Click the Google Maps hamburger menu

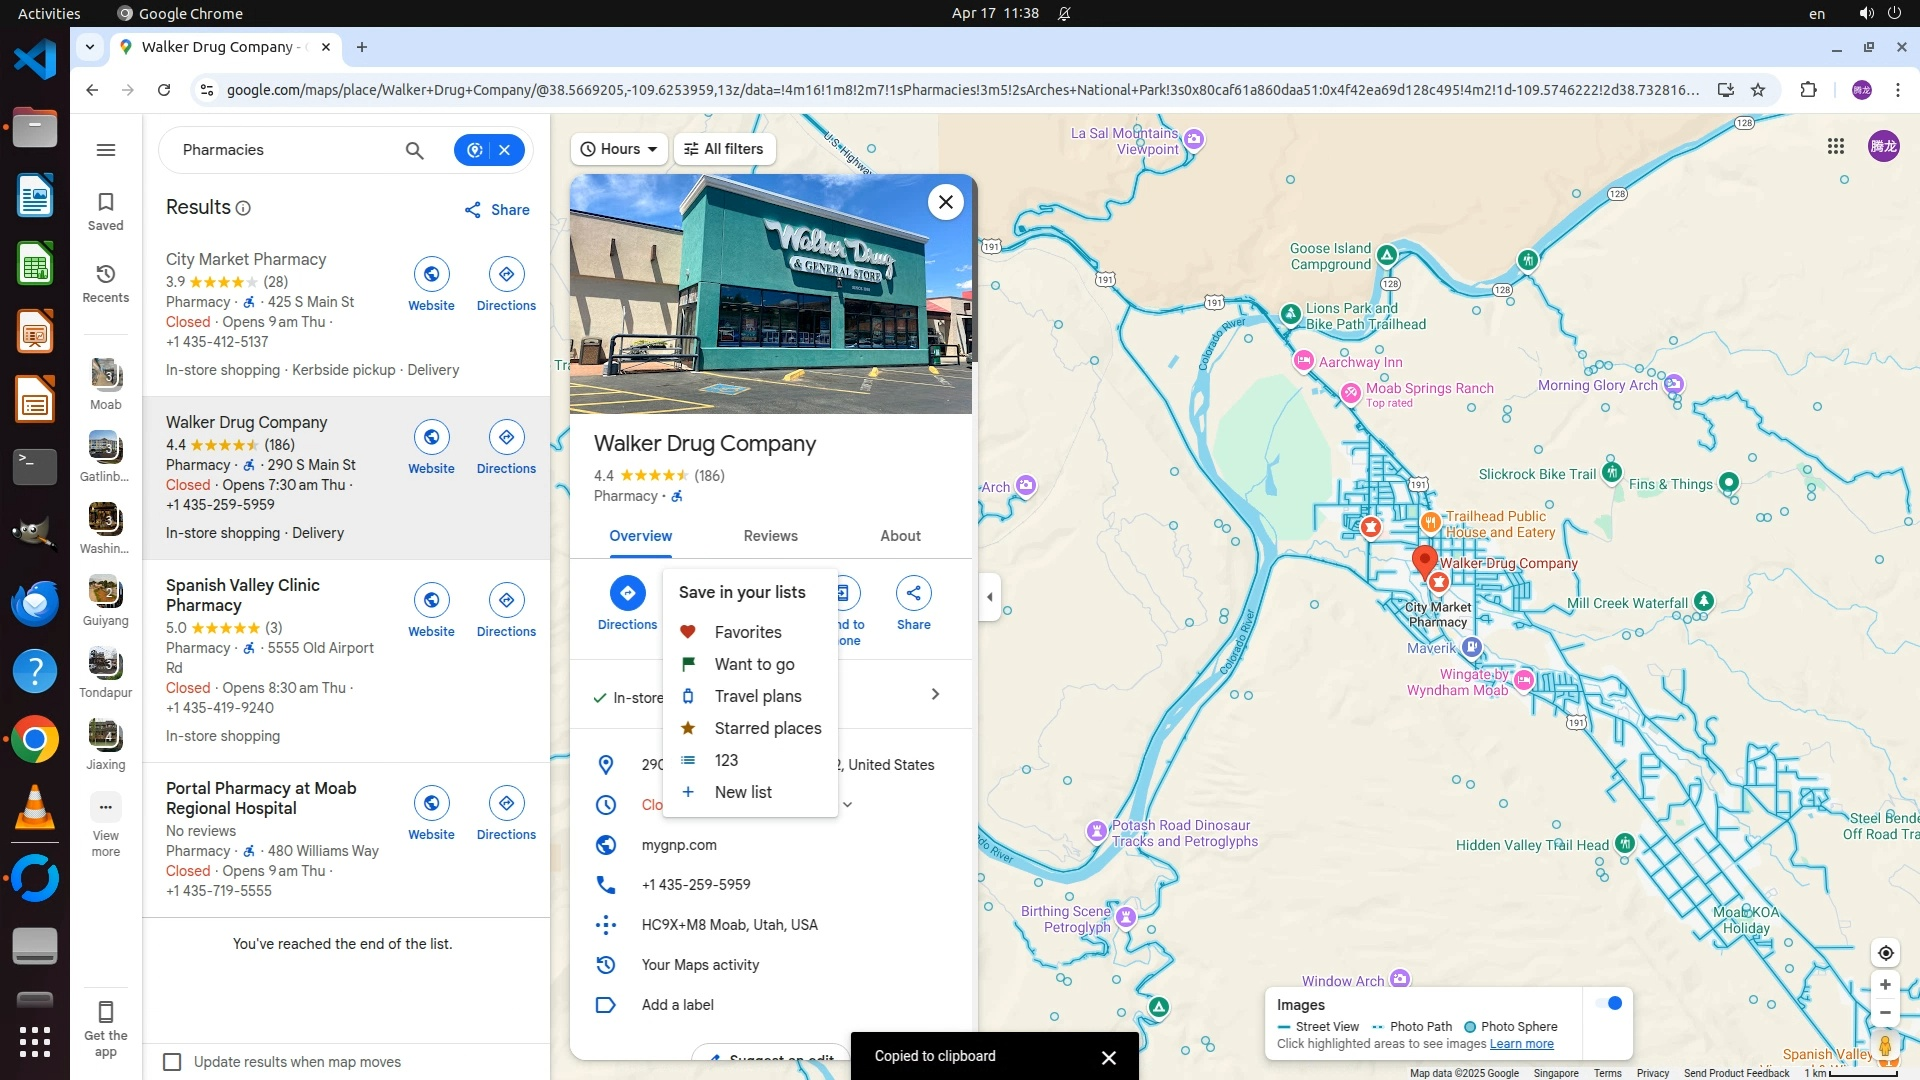click(x=105, y=150)
